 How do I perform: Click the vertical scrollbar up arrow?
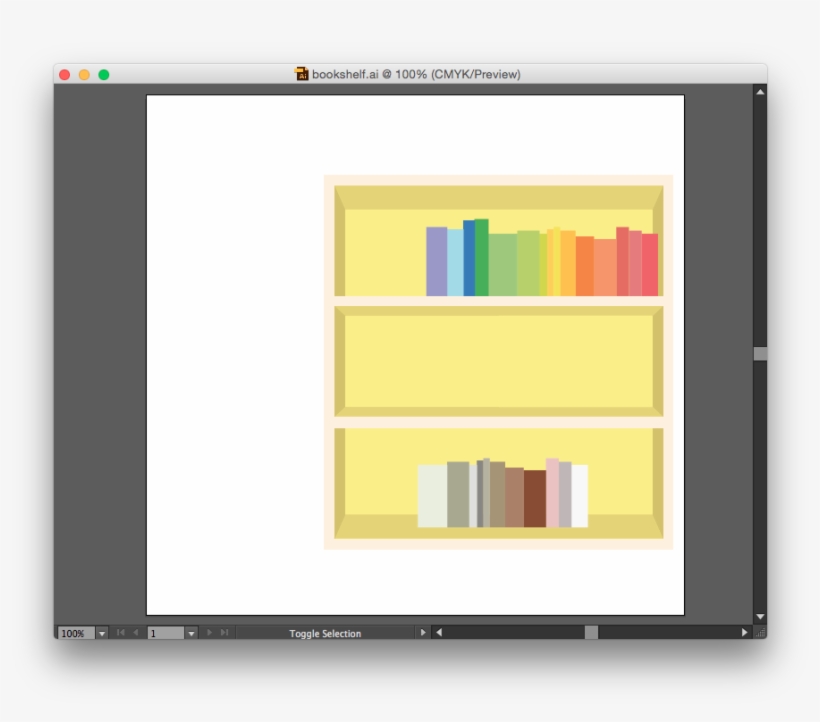click(760, 92)
